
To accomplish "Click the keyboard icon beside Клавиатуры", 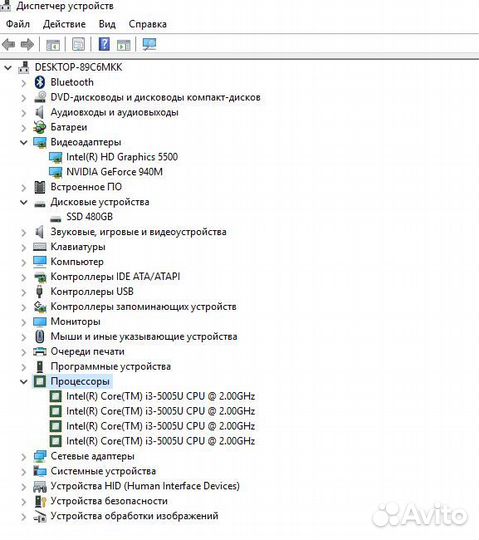I will (x=40, y=247).
